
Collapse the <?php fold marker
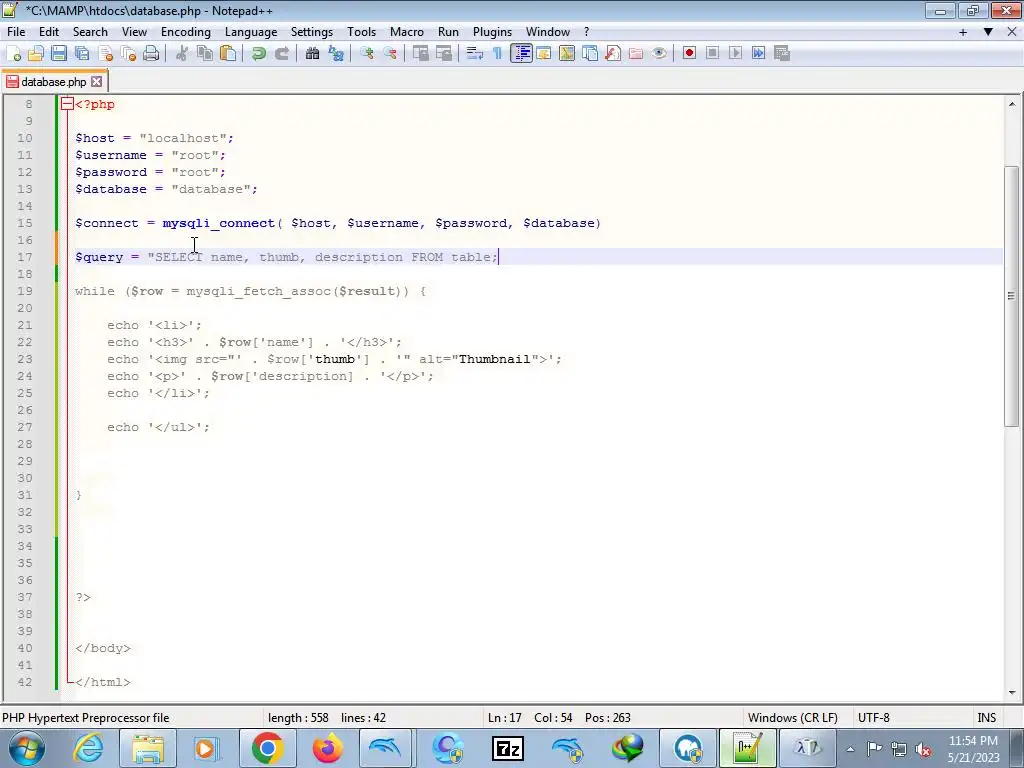[67, 104]
